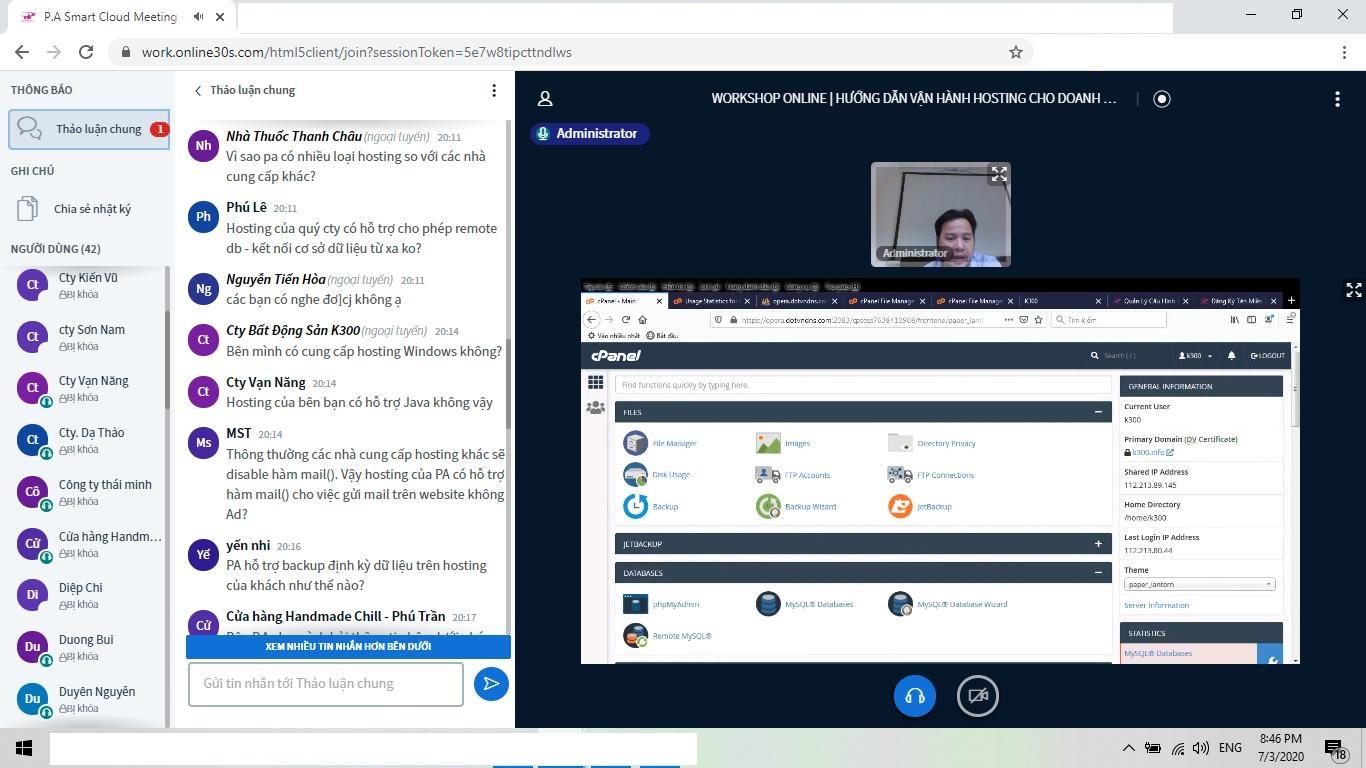The height and width of the screenshot is (768, 1366).
Task: Click Remote MySQL icon in shared cPanel
Action: pyautogui.click(x=635, y=635)
